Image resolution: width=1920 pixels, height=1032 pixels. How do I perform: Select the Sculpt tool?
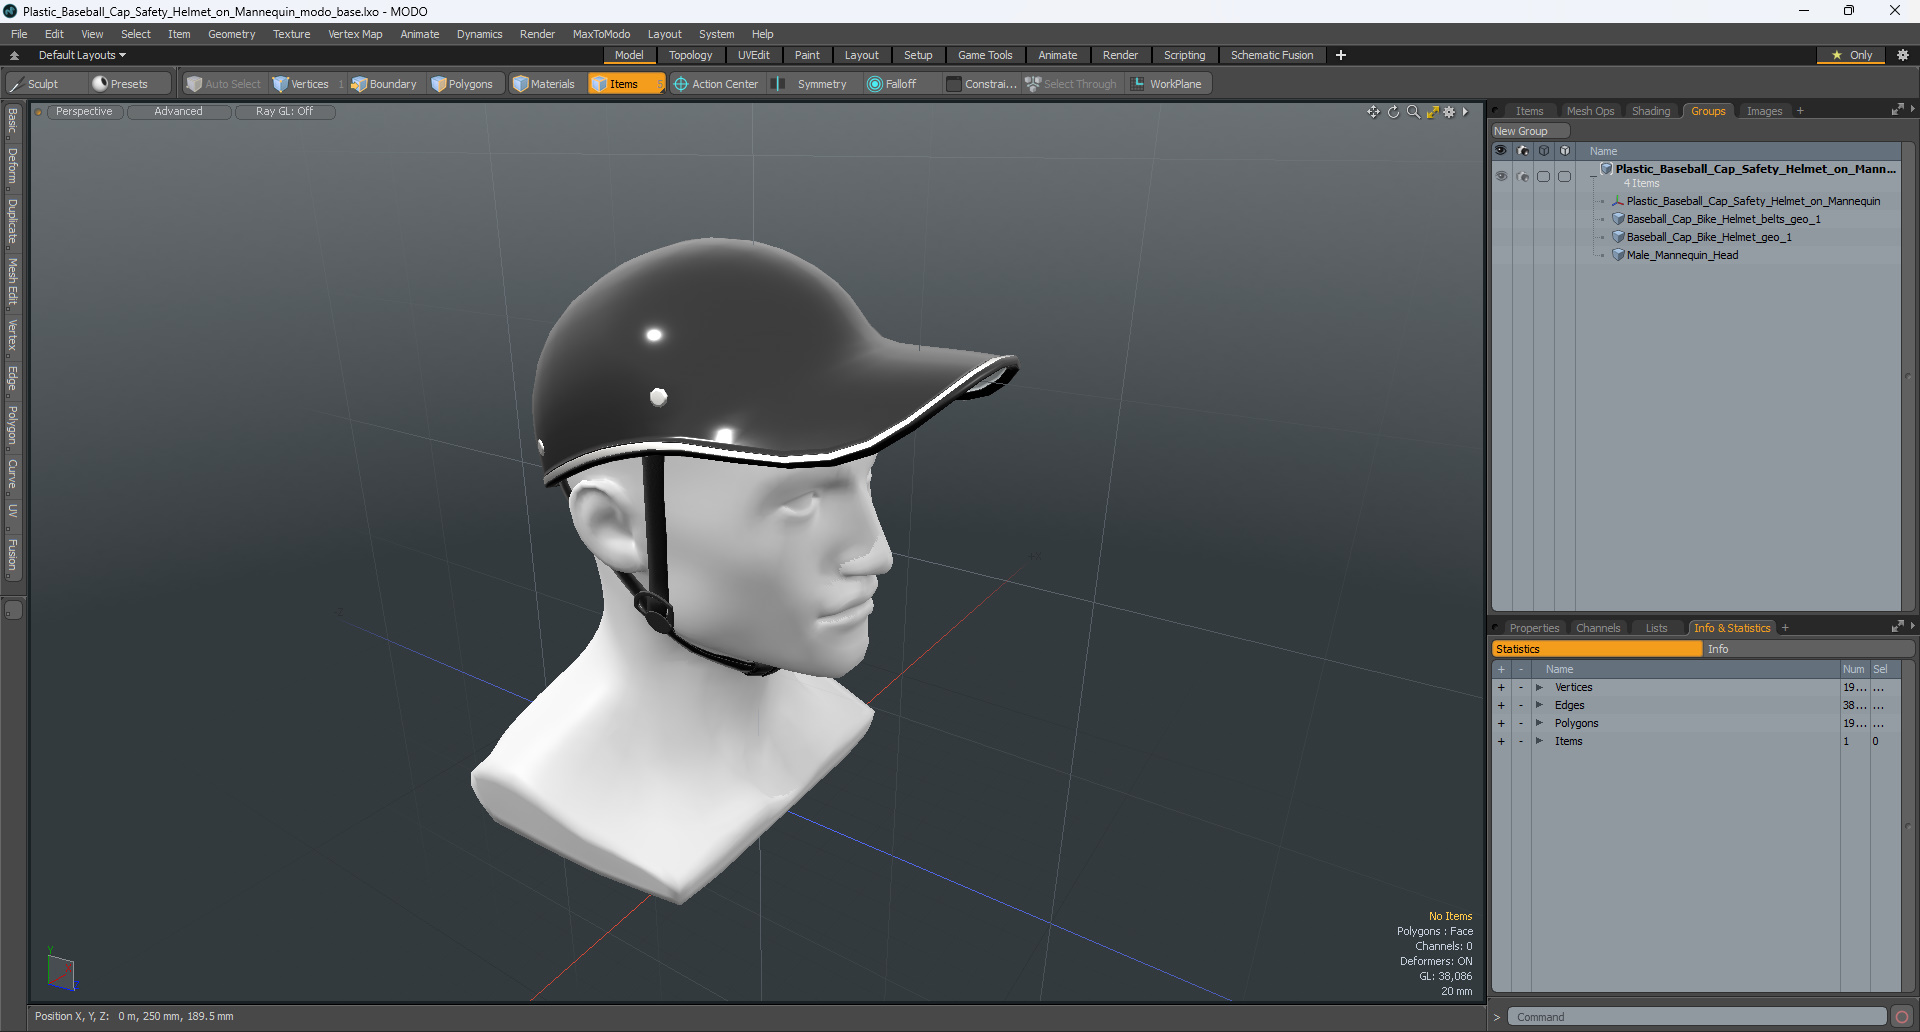[45, 84]
